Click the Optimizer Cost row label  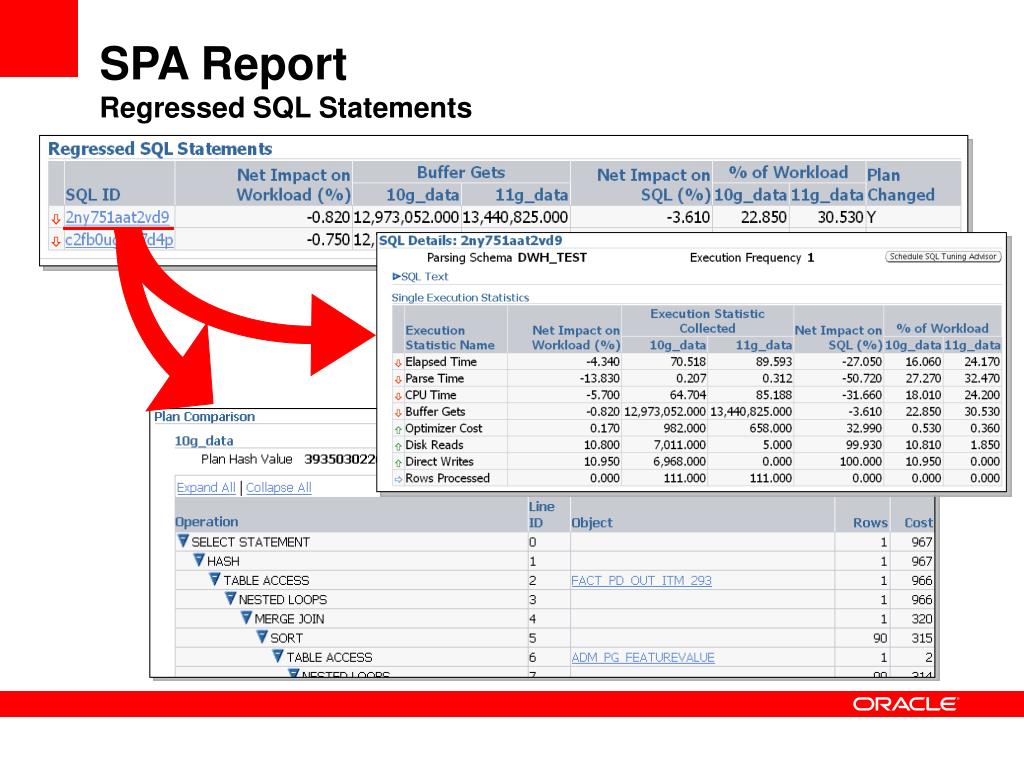click(x=443, y=428)
